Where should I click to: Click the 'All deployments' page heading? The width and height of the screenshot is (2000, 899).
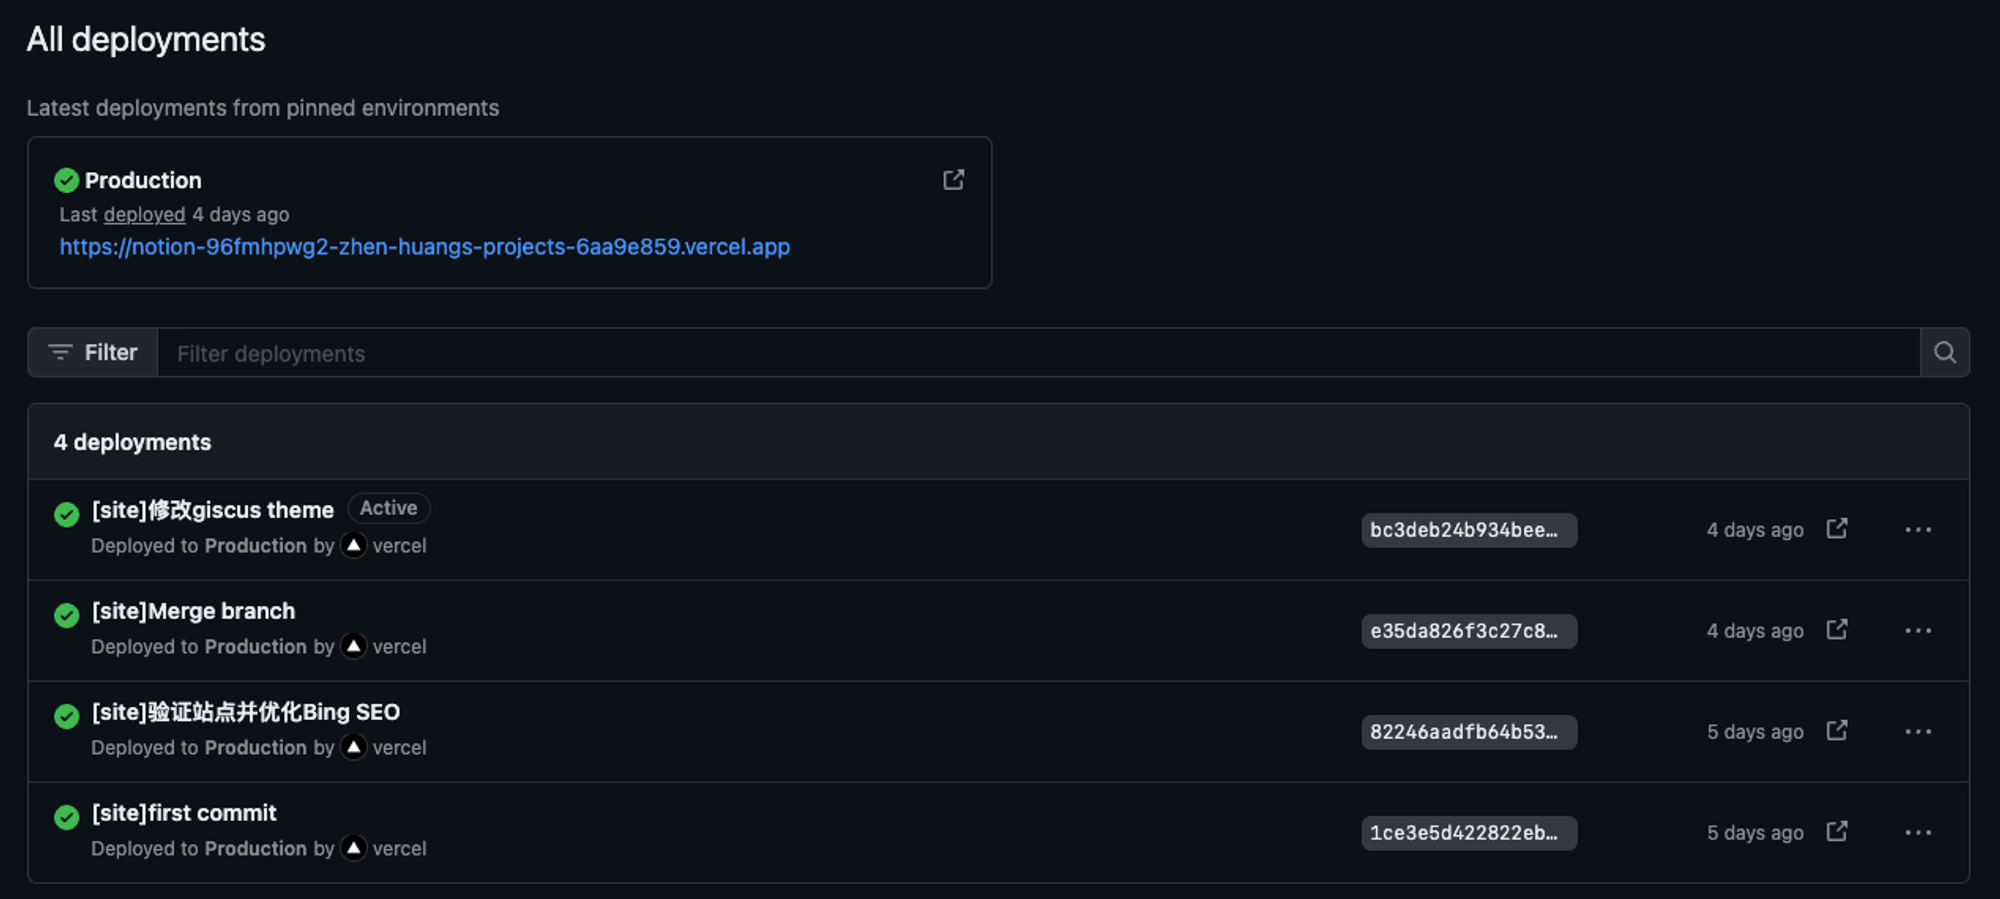point(146,39)
